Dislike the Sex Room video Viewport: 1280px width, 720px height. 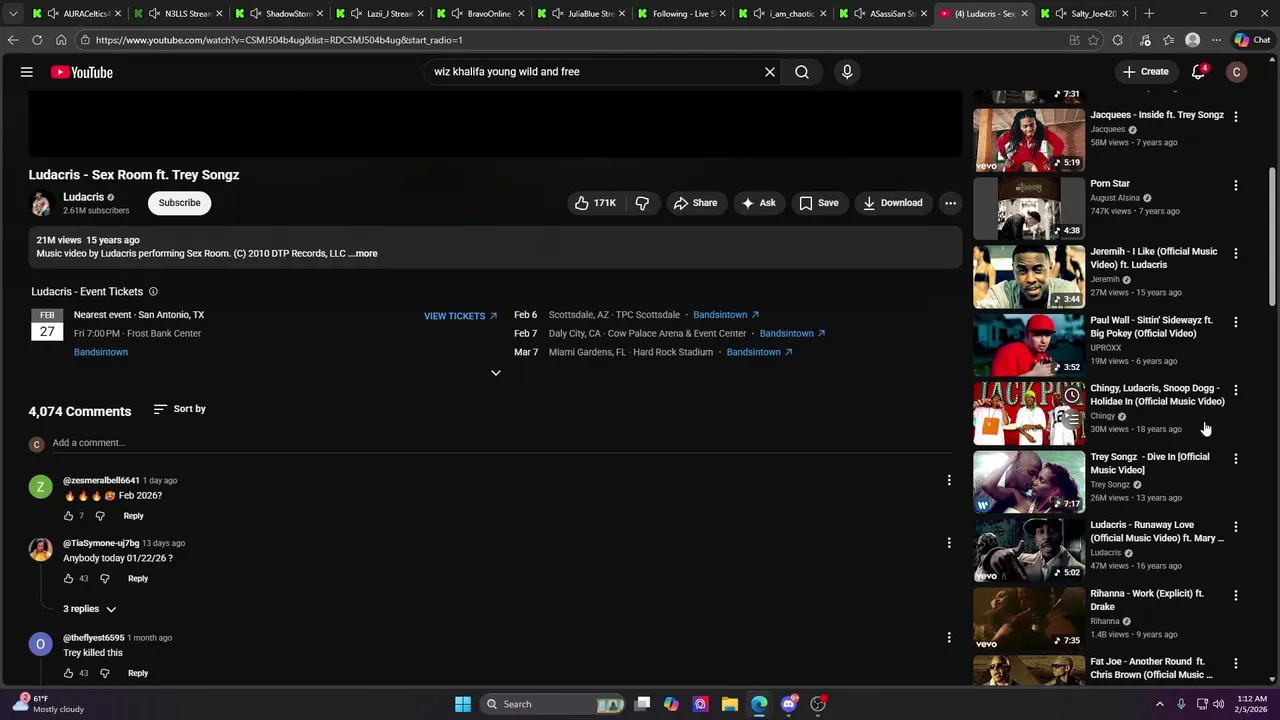642,203
